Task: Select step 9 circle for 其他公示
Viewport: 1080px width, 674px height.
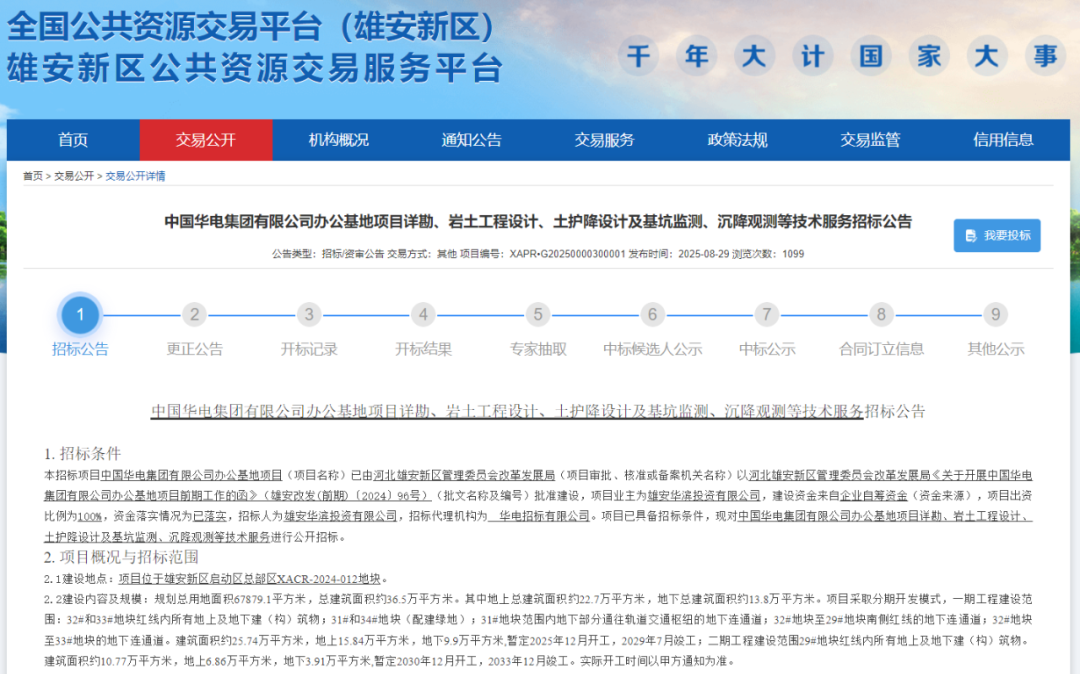Action: (995, 315)
